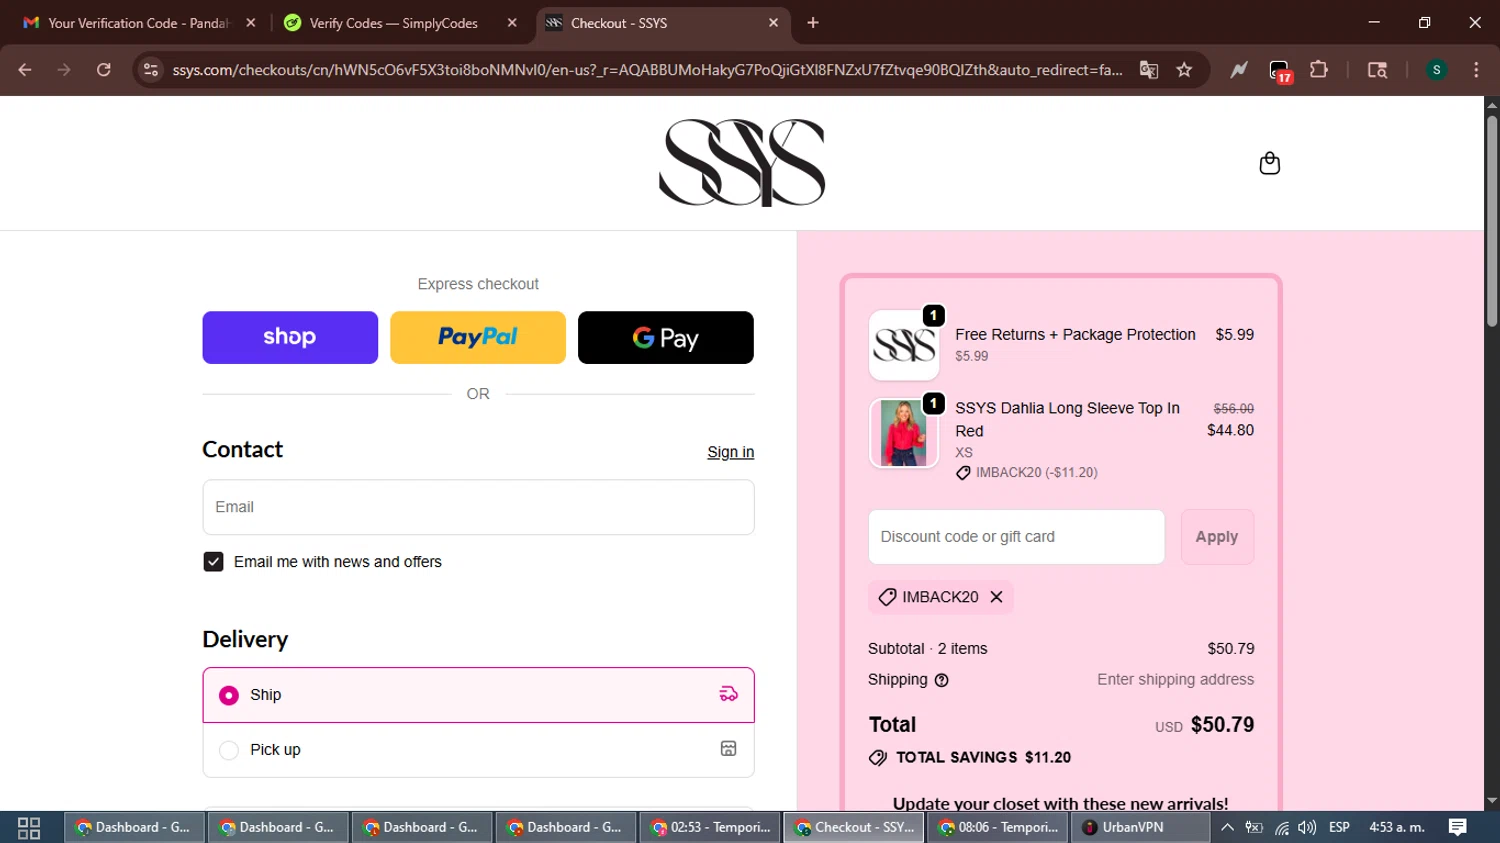Switch to Your Verification Code Gmail tab
Screen dimensions: 1500x843
[138, 23]
